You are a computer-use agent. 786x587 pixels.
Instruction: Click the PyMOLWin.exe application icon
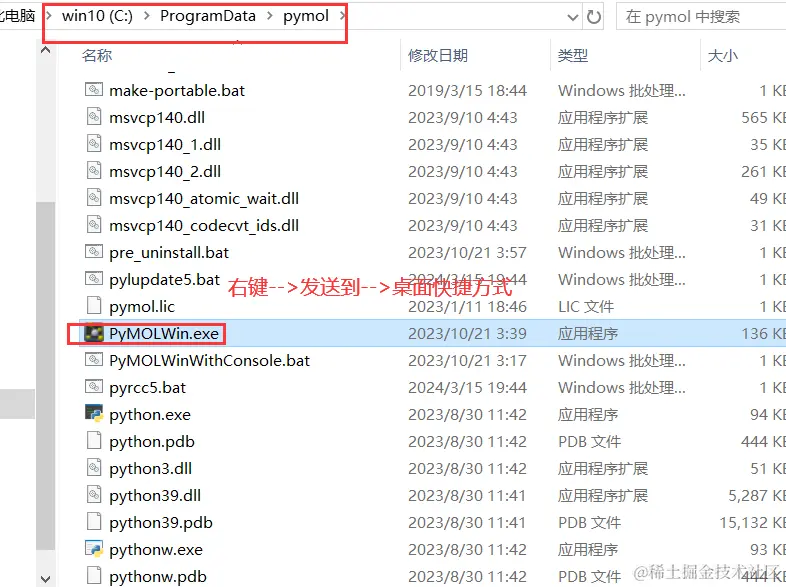coord(94,333)
